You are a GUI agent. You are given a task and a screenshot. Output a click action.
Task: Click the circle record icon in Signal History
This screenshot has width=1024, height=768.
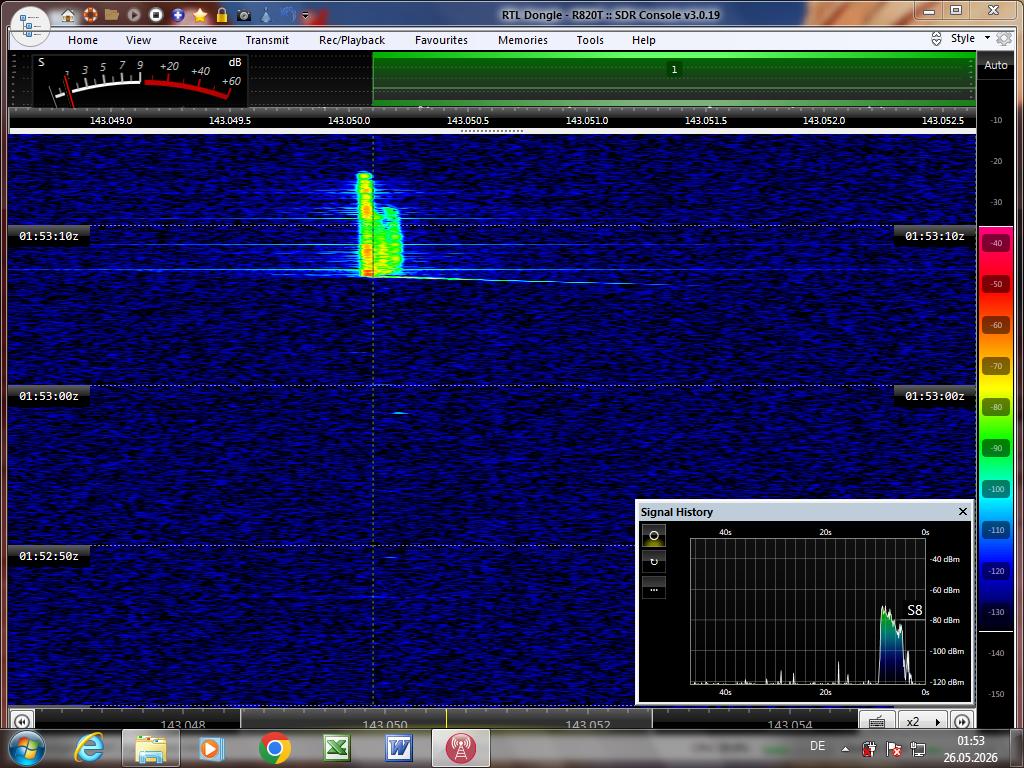click(x=654, y=536)
